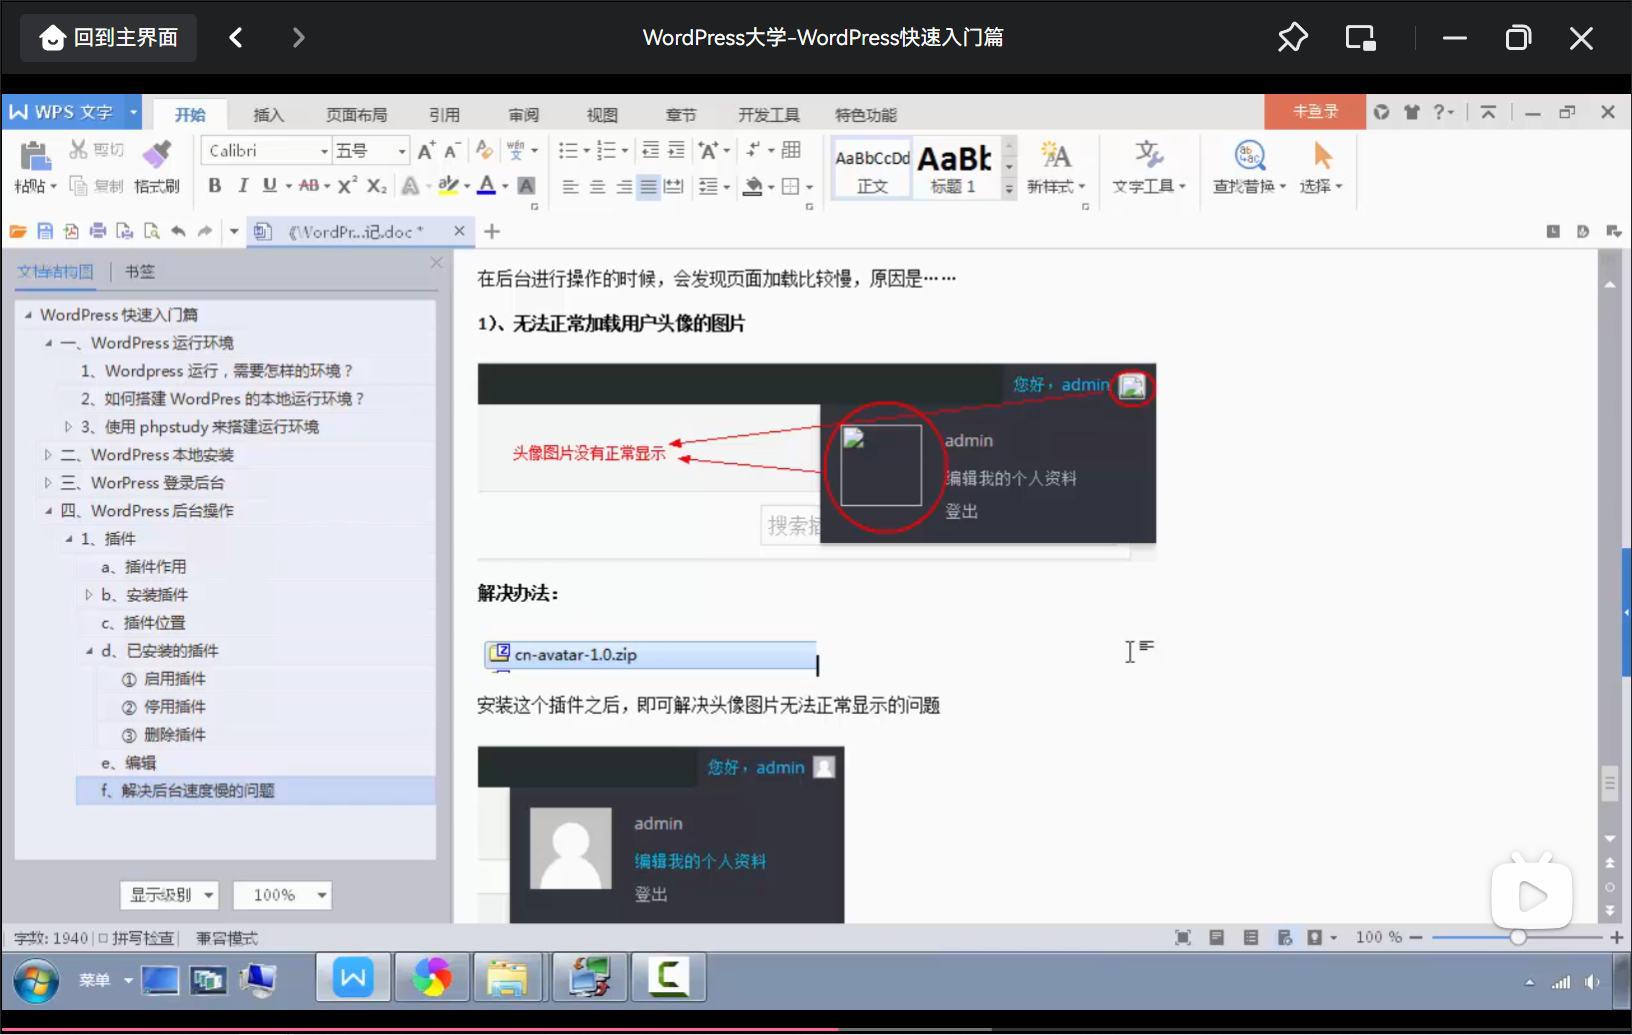Screen dimensions: 1632x1035
Task: Open the 显示级别 dropdown
Action: 169,895
